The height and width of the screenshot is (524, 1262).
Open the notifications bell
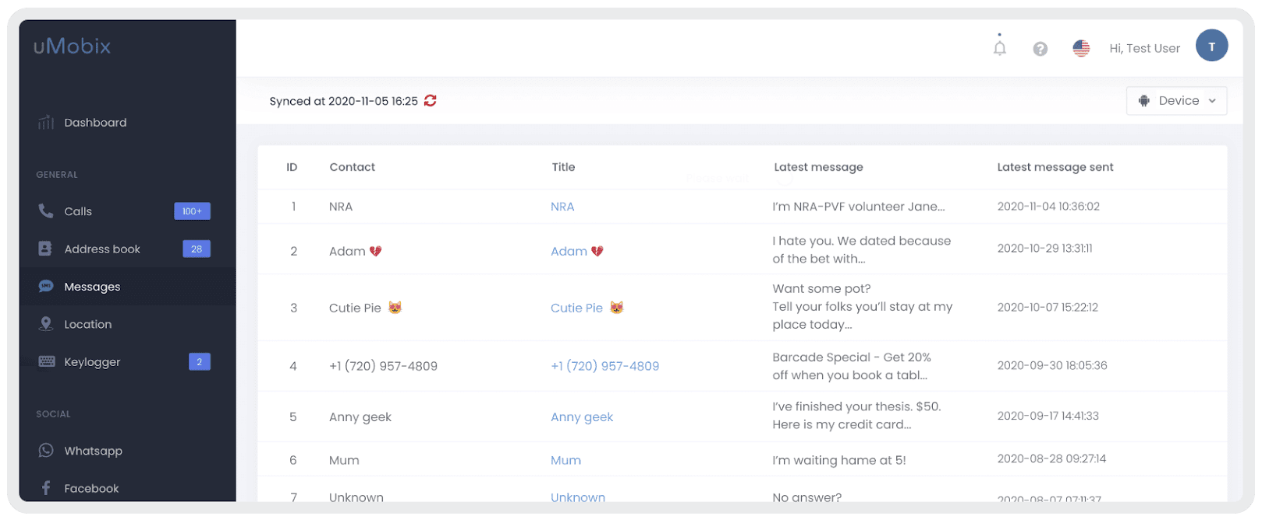[x=999, y=47]
